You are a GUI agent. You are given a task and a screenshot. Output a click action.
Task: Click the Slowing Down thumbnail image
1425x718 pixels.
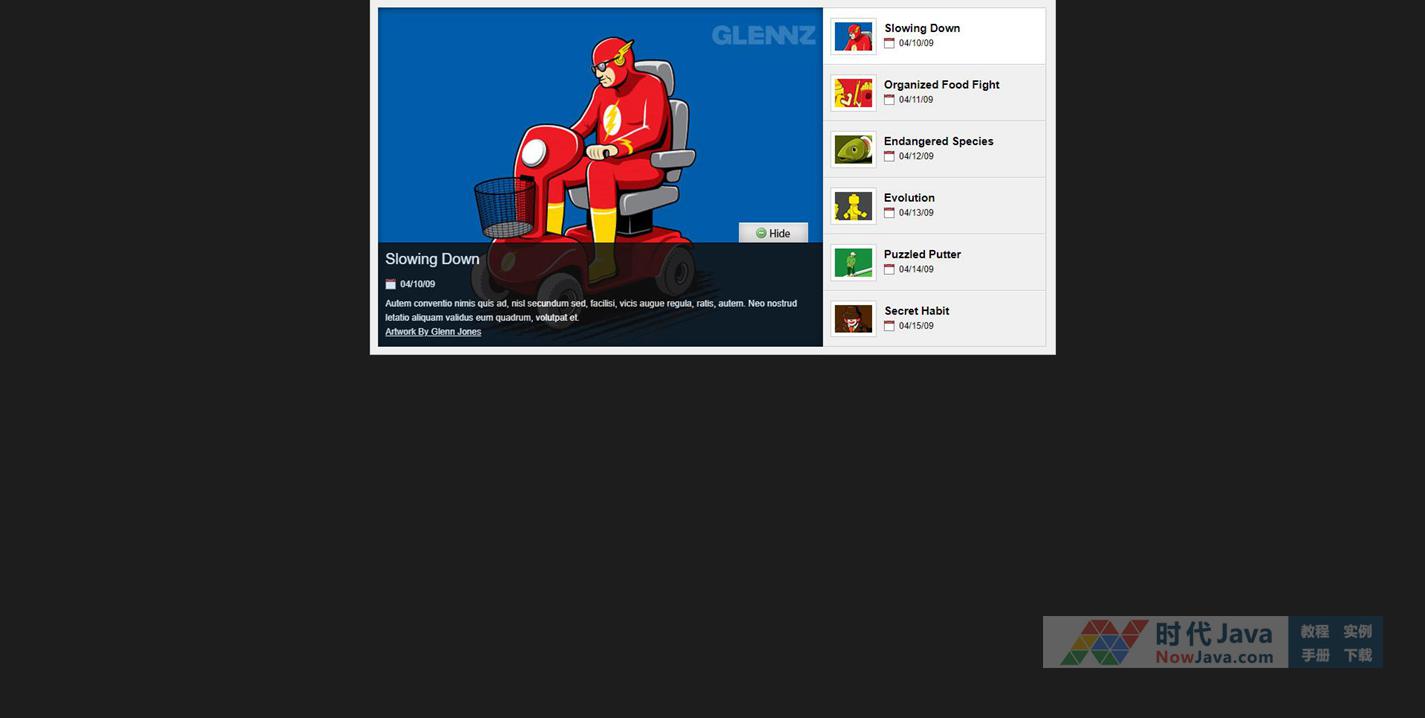click(853, 37)
